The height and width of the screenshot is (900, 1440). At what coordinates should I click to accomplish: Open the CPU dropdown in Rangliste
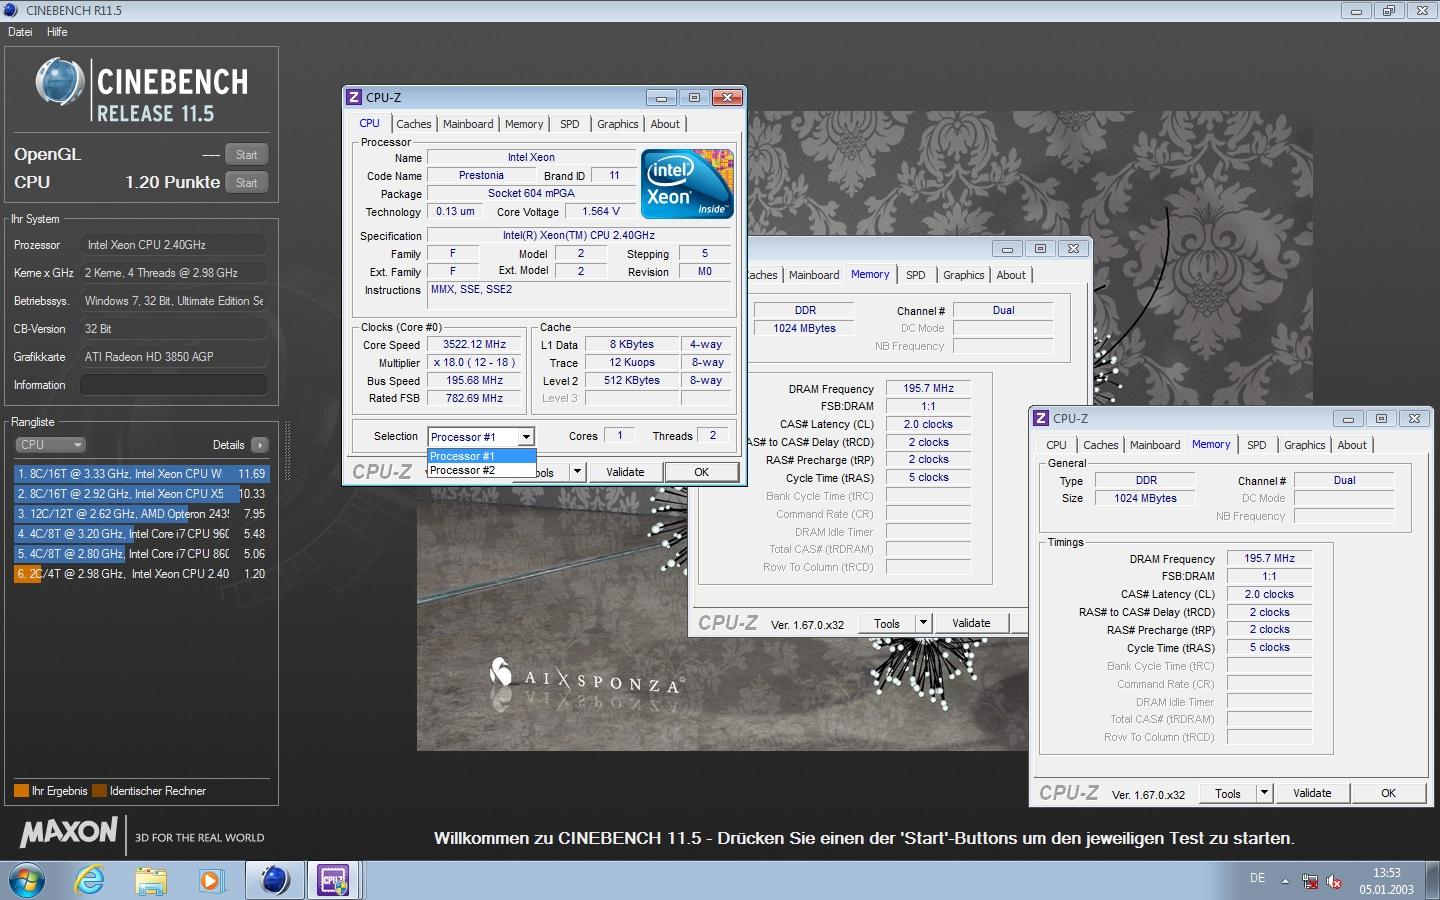click(50, 445)
